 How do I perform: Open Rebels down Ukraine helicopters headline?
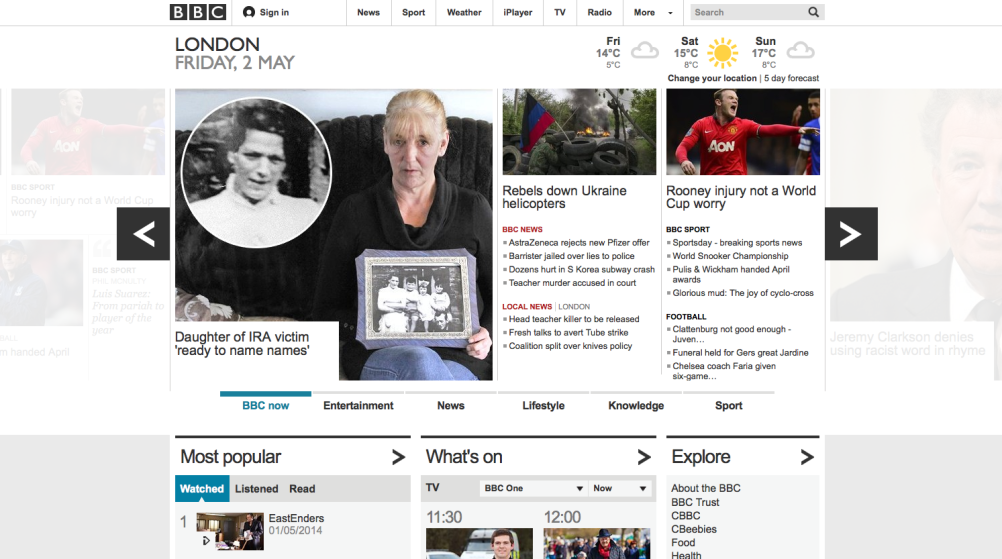564,197
